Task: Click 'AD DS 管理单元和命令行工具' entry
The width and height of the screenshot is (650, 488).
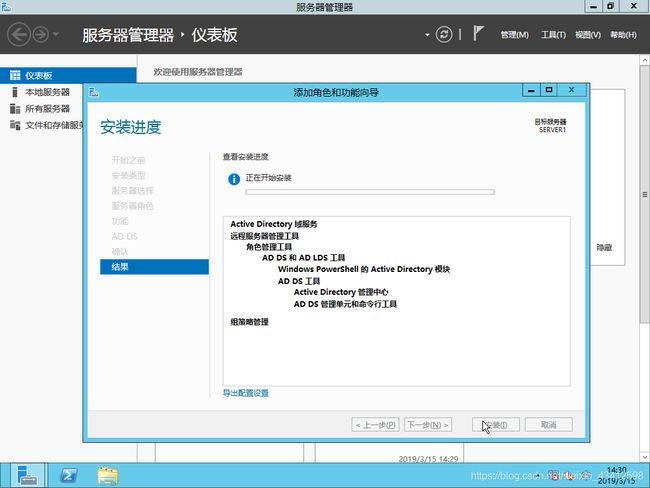Action: (345, 304)
